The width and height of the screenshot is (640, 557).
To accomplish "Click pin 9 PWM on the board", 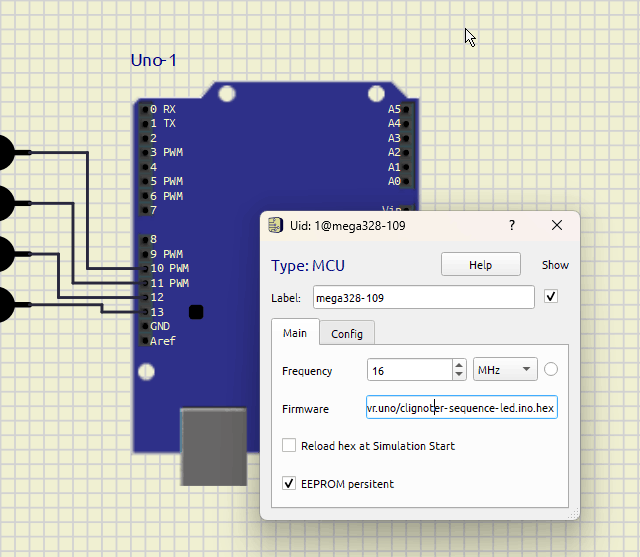I will point(145,254).
